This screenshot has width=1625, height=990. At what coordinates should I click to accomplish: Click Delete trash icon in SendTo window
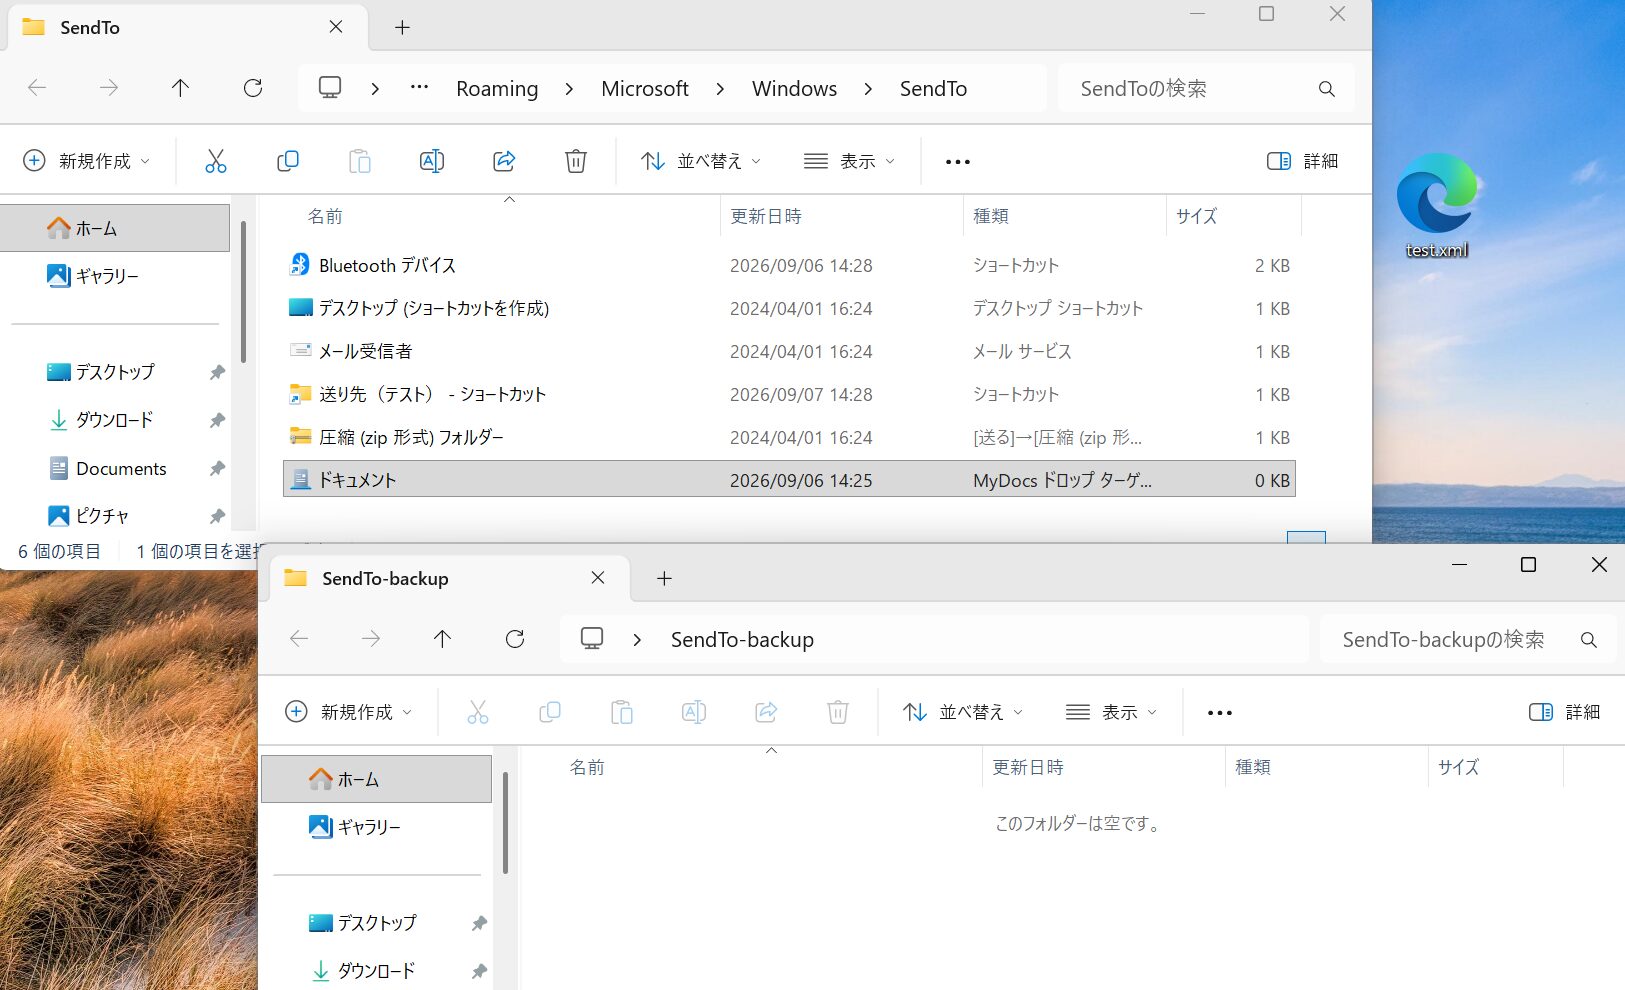[x=576, y=161]
